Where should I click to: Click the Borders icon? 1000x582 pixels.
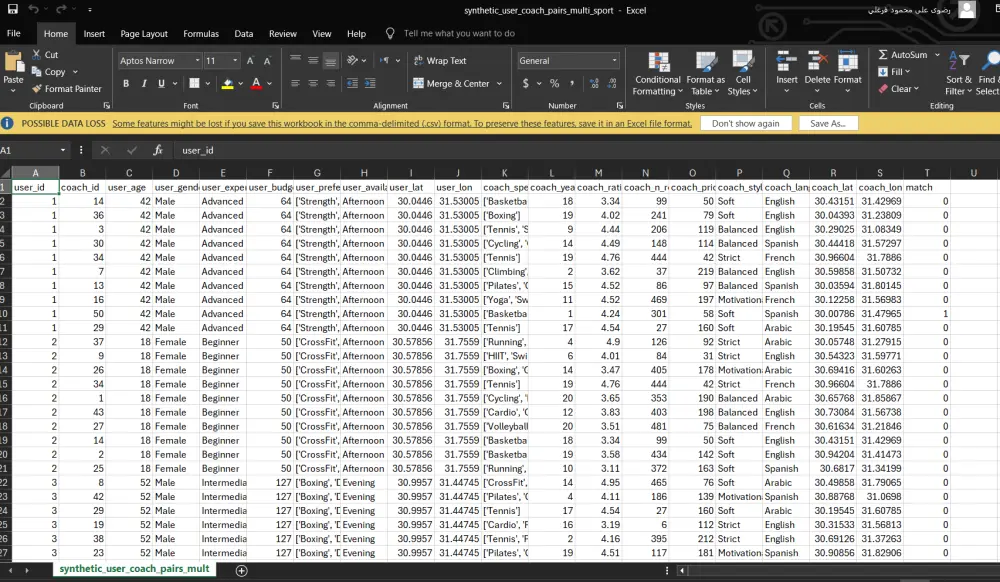(195, 83)
